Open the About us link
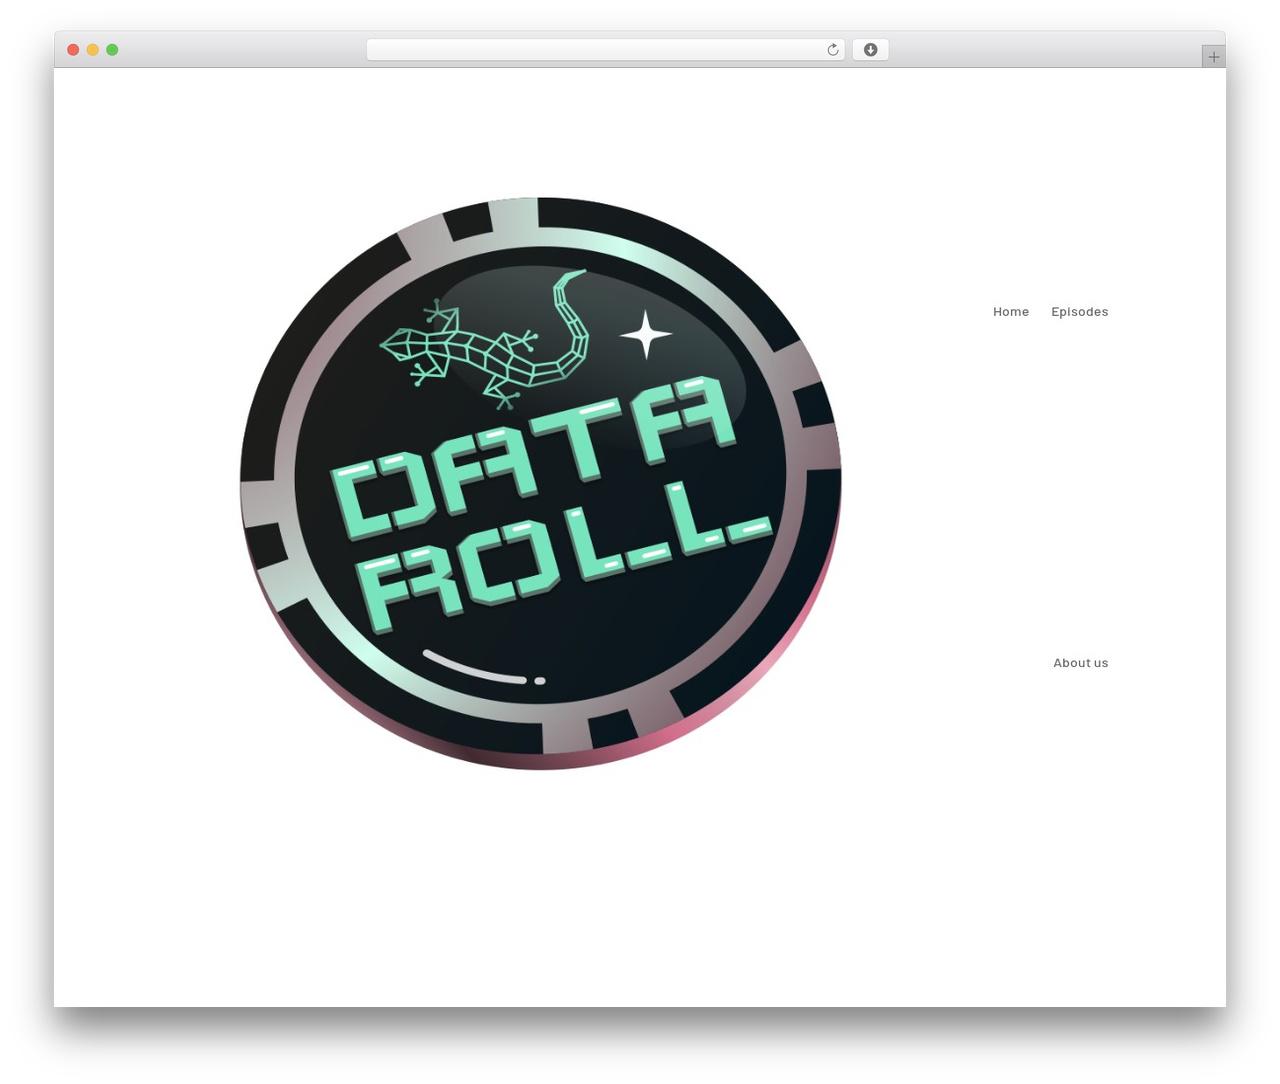The image size is (1280, 1084). pyautogui.click(x=1080, y=663)
